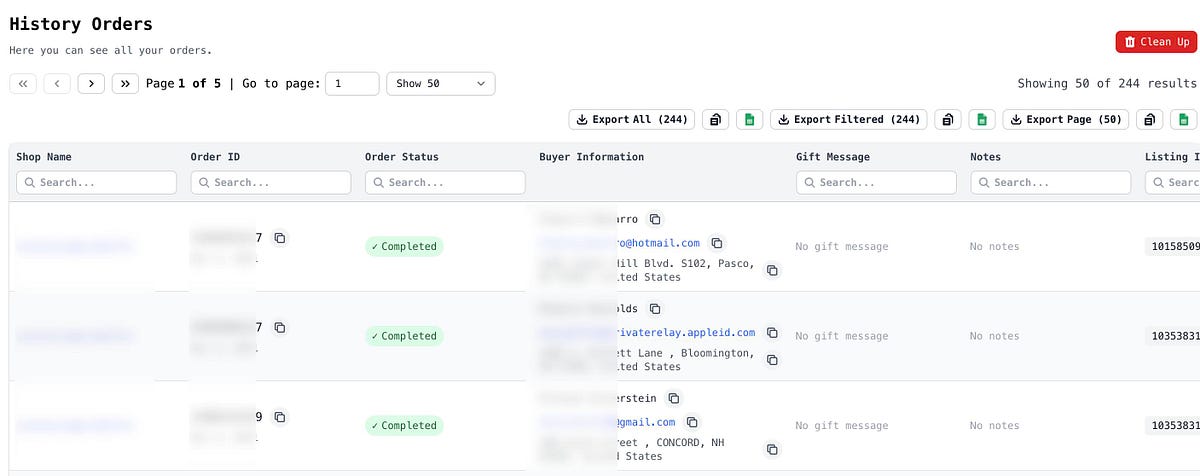Focus the Go to page number field
The width and height of the screenshot is (1200, 476).
click(x=352, y=84)
